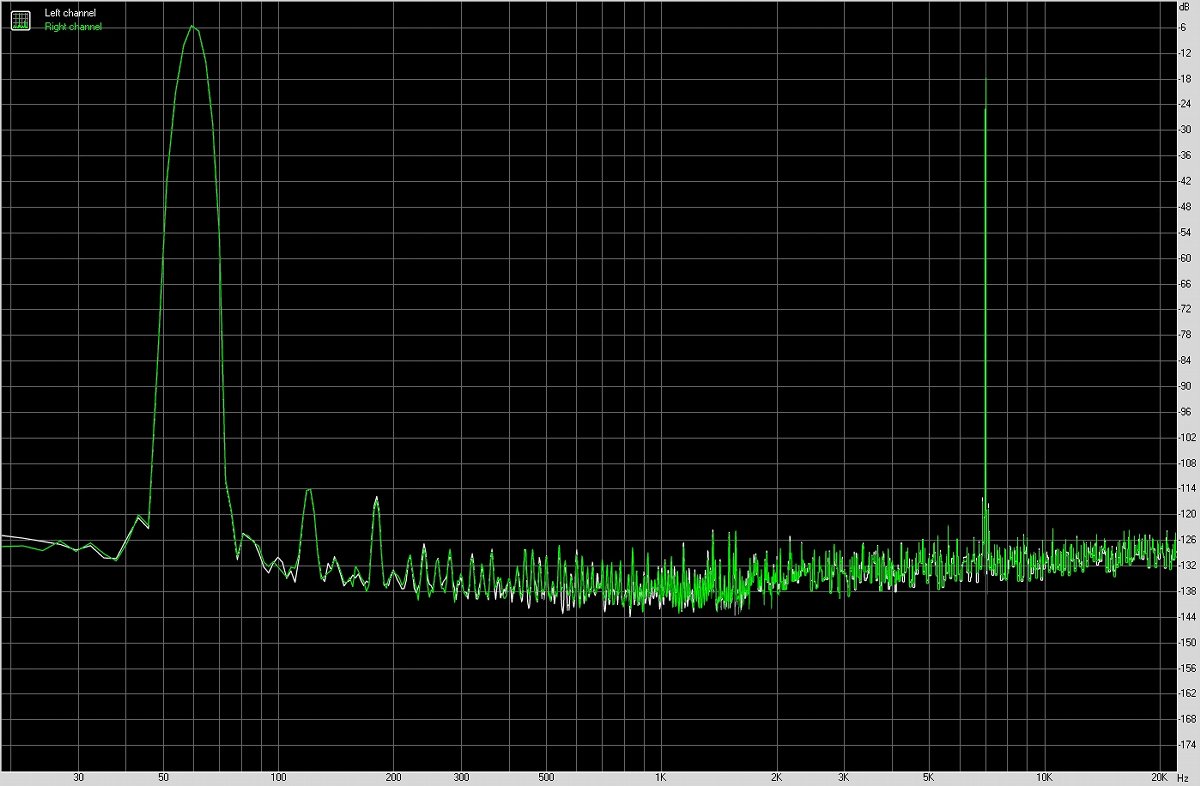Click the "-102" dB level axis label
The width and height of the screenshot is (1200, 786).
1187,437
